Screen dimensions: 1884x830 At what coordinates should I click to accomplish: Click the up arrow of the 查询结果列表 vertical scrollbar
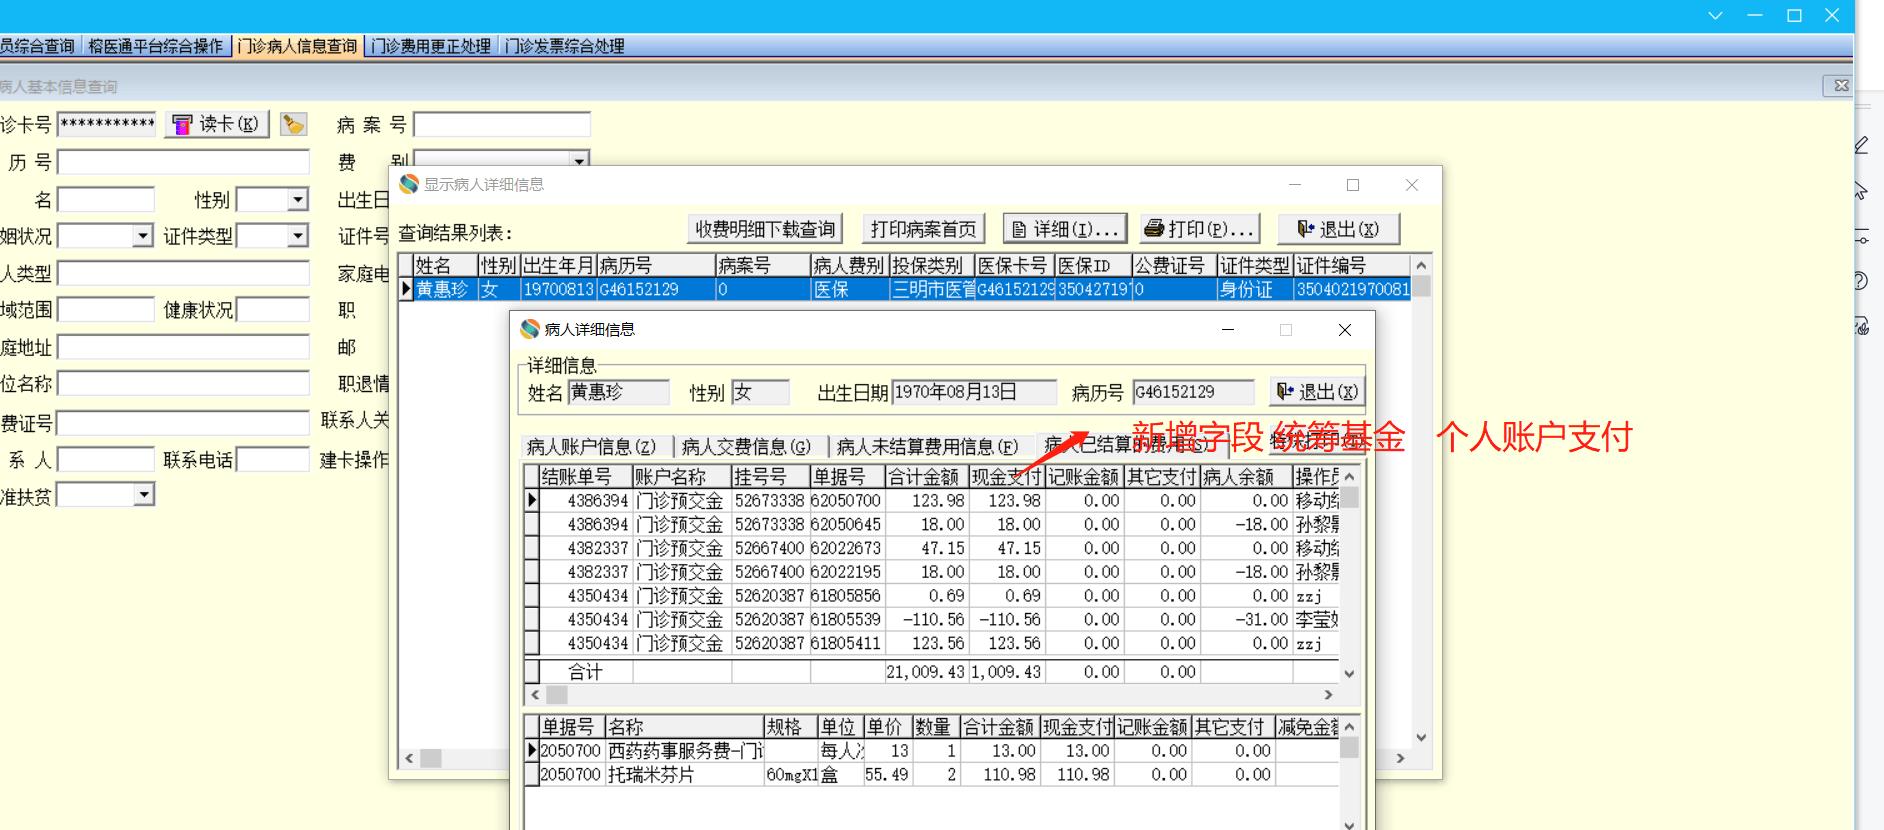[1421, 265]
